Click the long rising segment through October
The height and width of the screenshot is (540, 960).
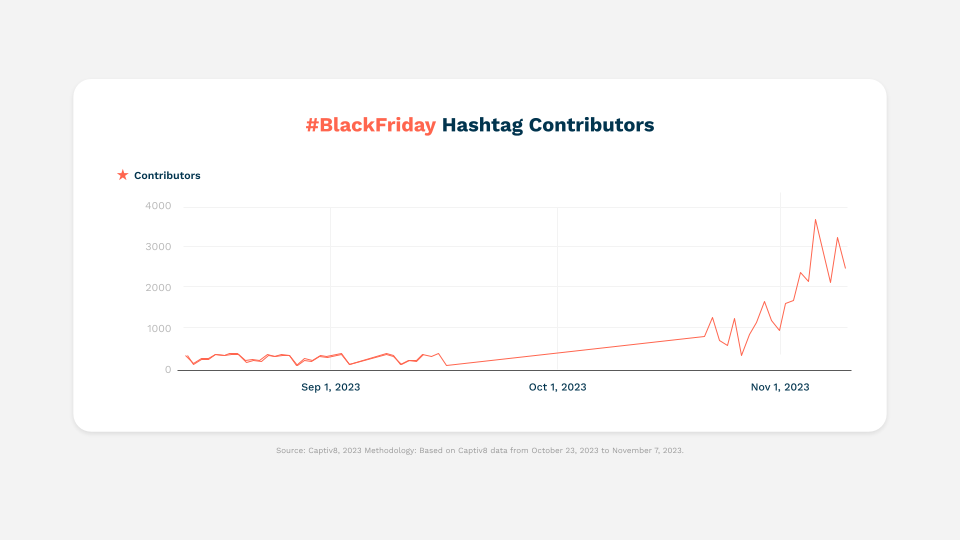[x=576, y=351]
